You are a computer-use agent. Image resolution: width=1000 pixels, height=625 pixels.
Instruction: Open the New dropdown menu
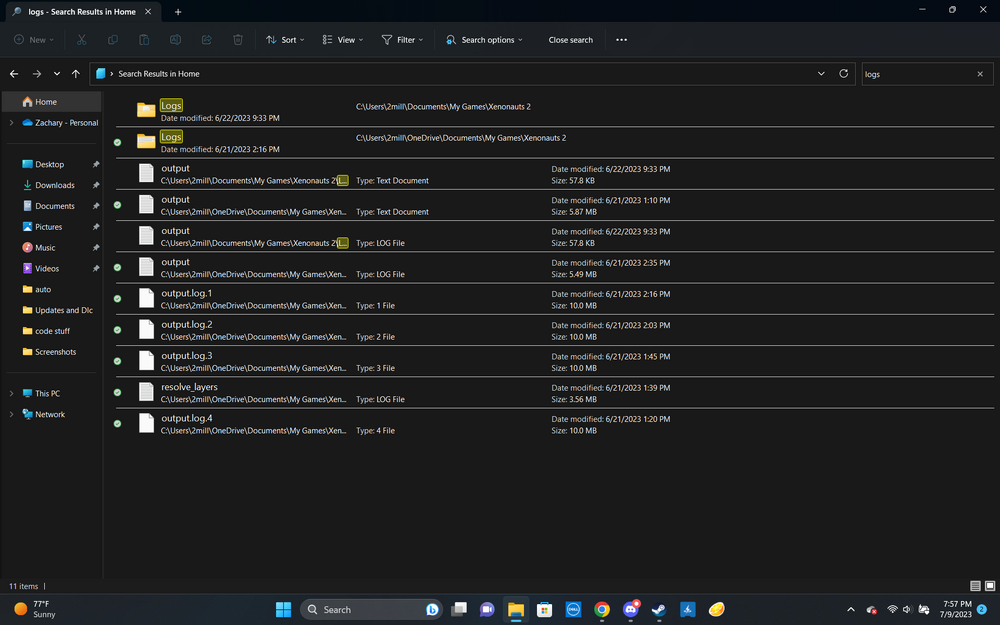click(x=34, y=40)
